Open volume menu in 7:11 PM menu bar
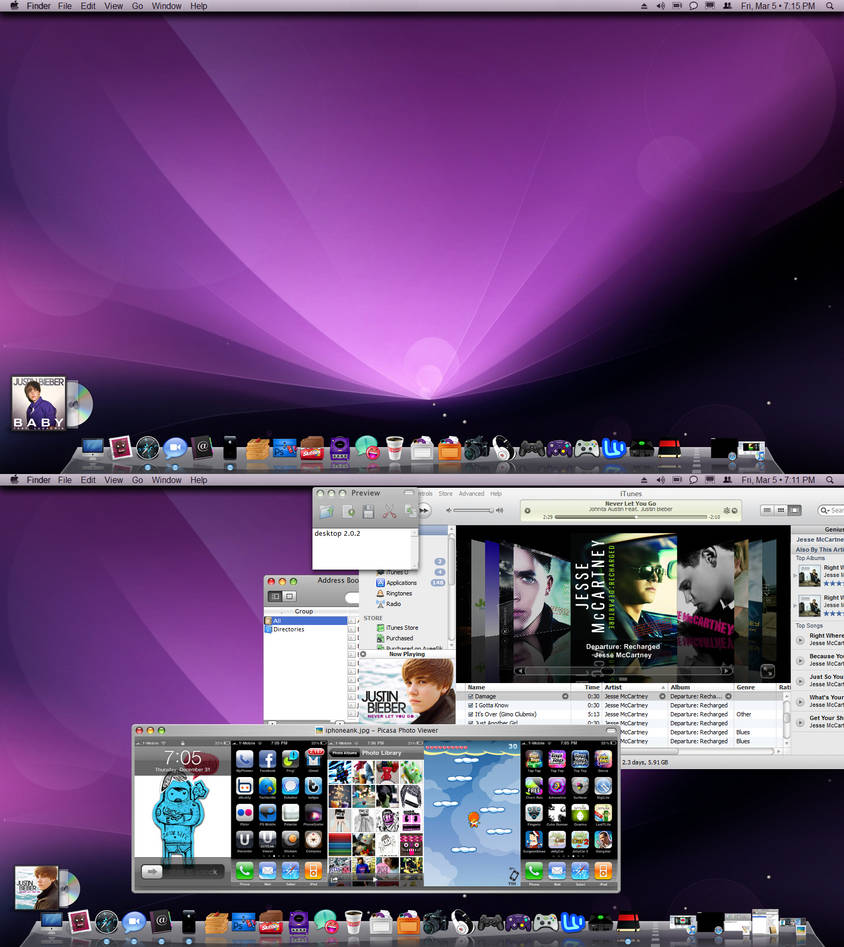Screen dimensions: 844x947 pos(660,480)
